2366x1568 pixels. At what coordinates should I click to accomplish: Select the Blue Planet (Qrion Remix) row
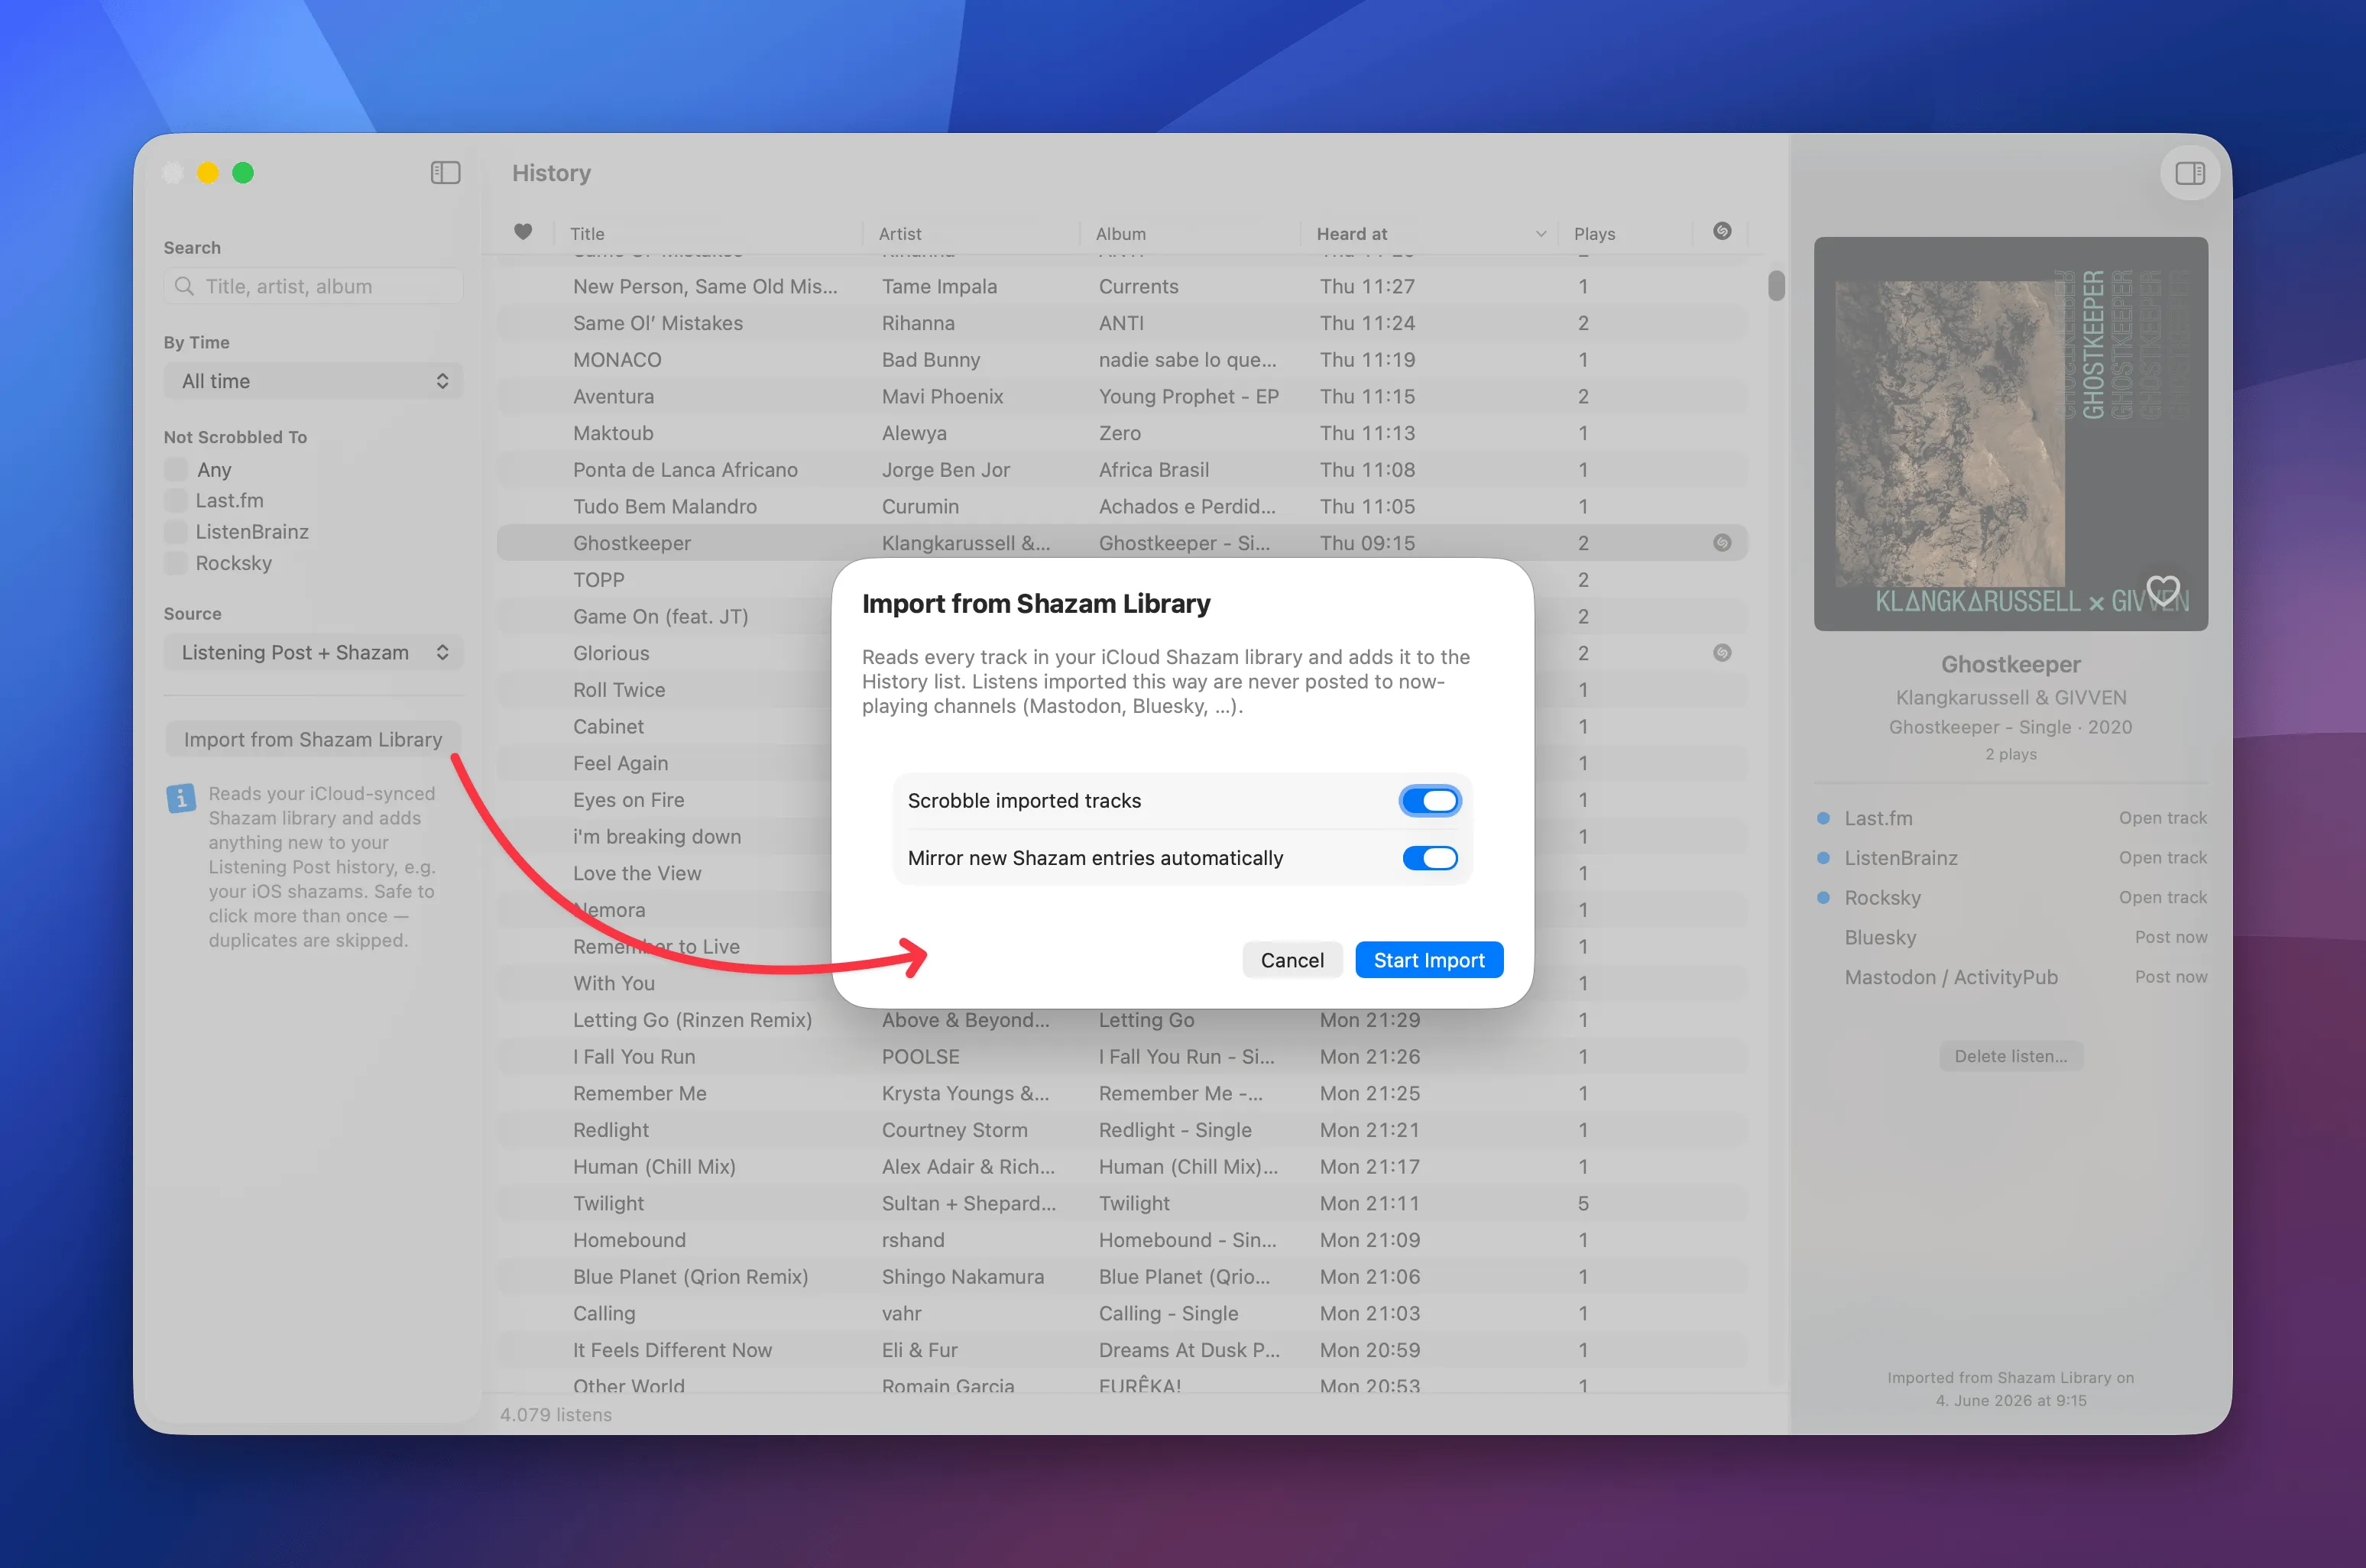tap(1122, 1277)
